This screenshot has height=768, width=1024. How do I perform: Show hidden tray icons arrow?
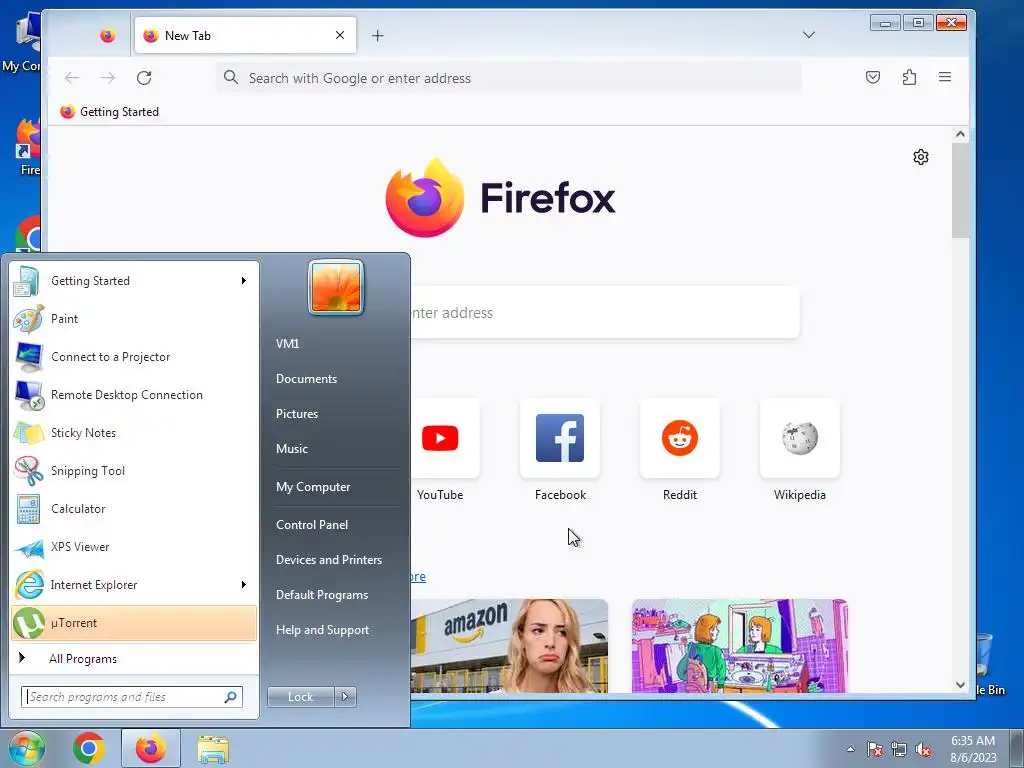850,749
